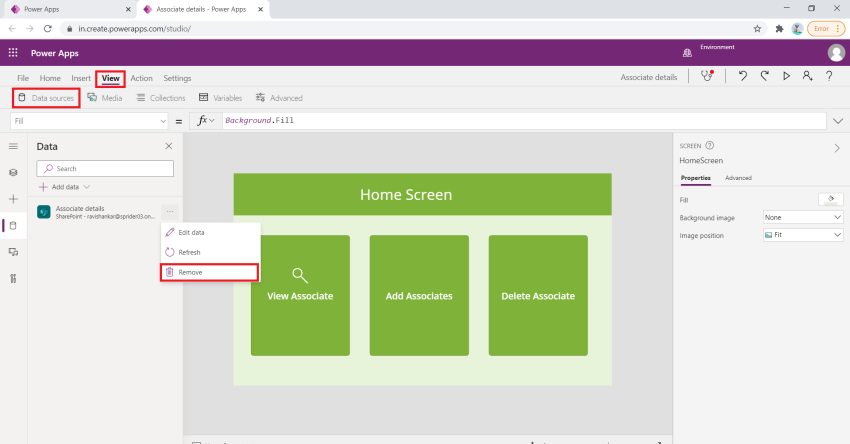Open the File menu
This screenshot has height=444, width=850.
pos(23,78)
